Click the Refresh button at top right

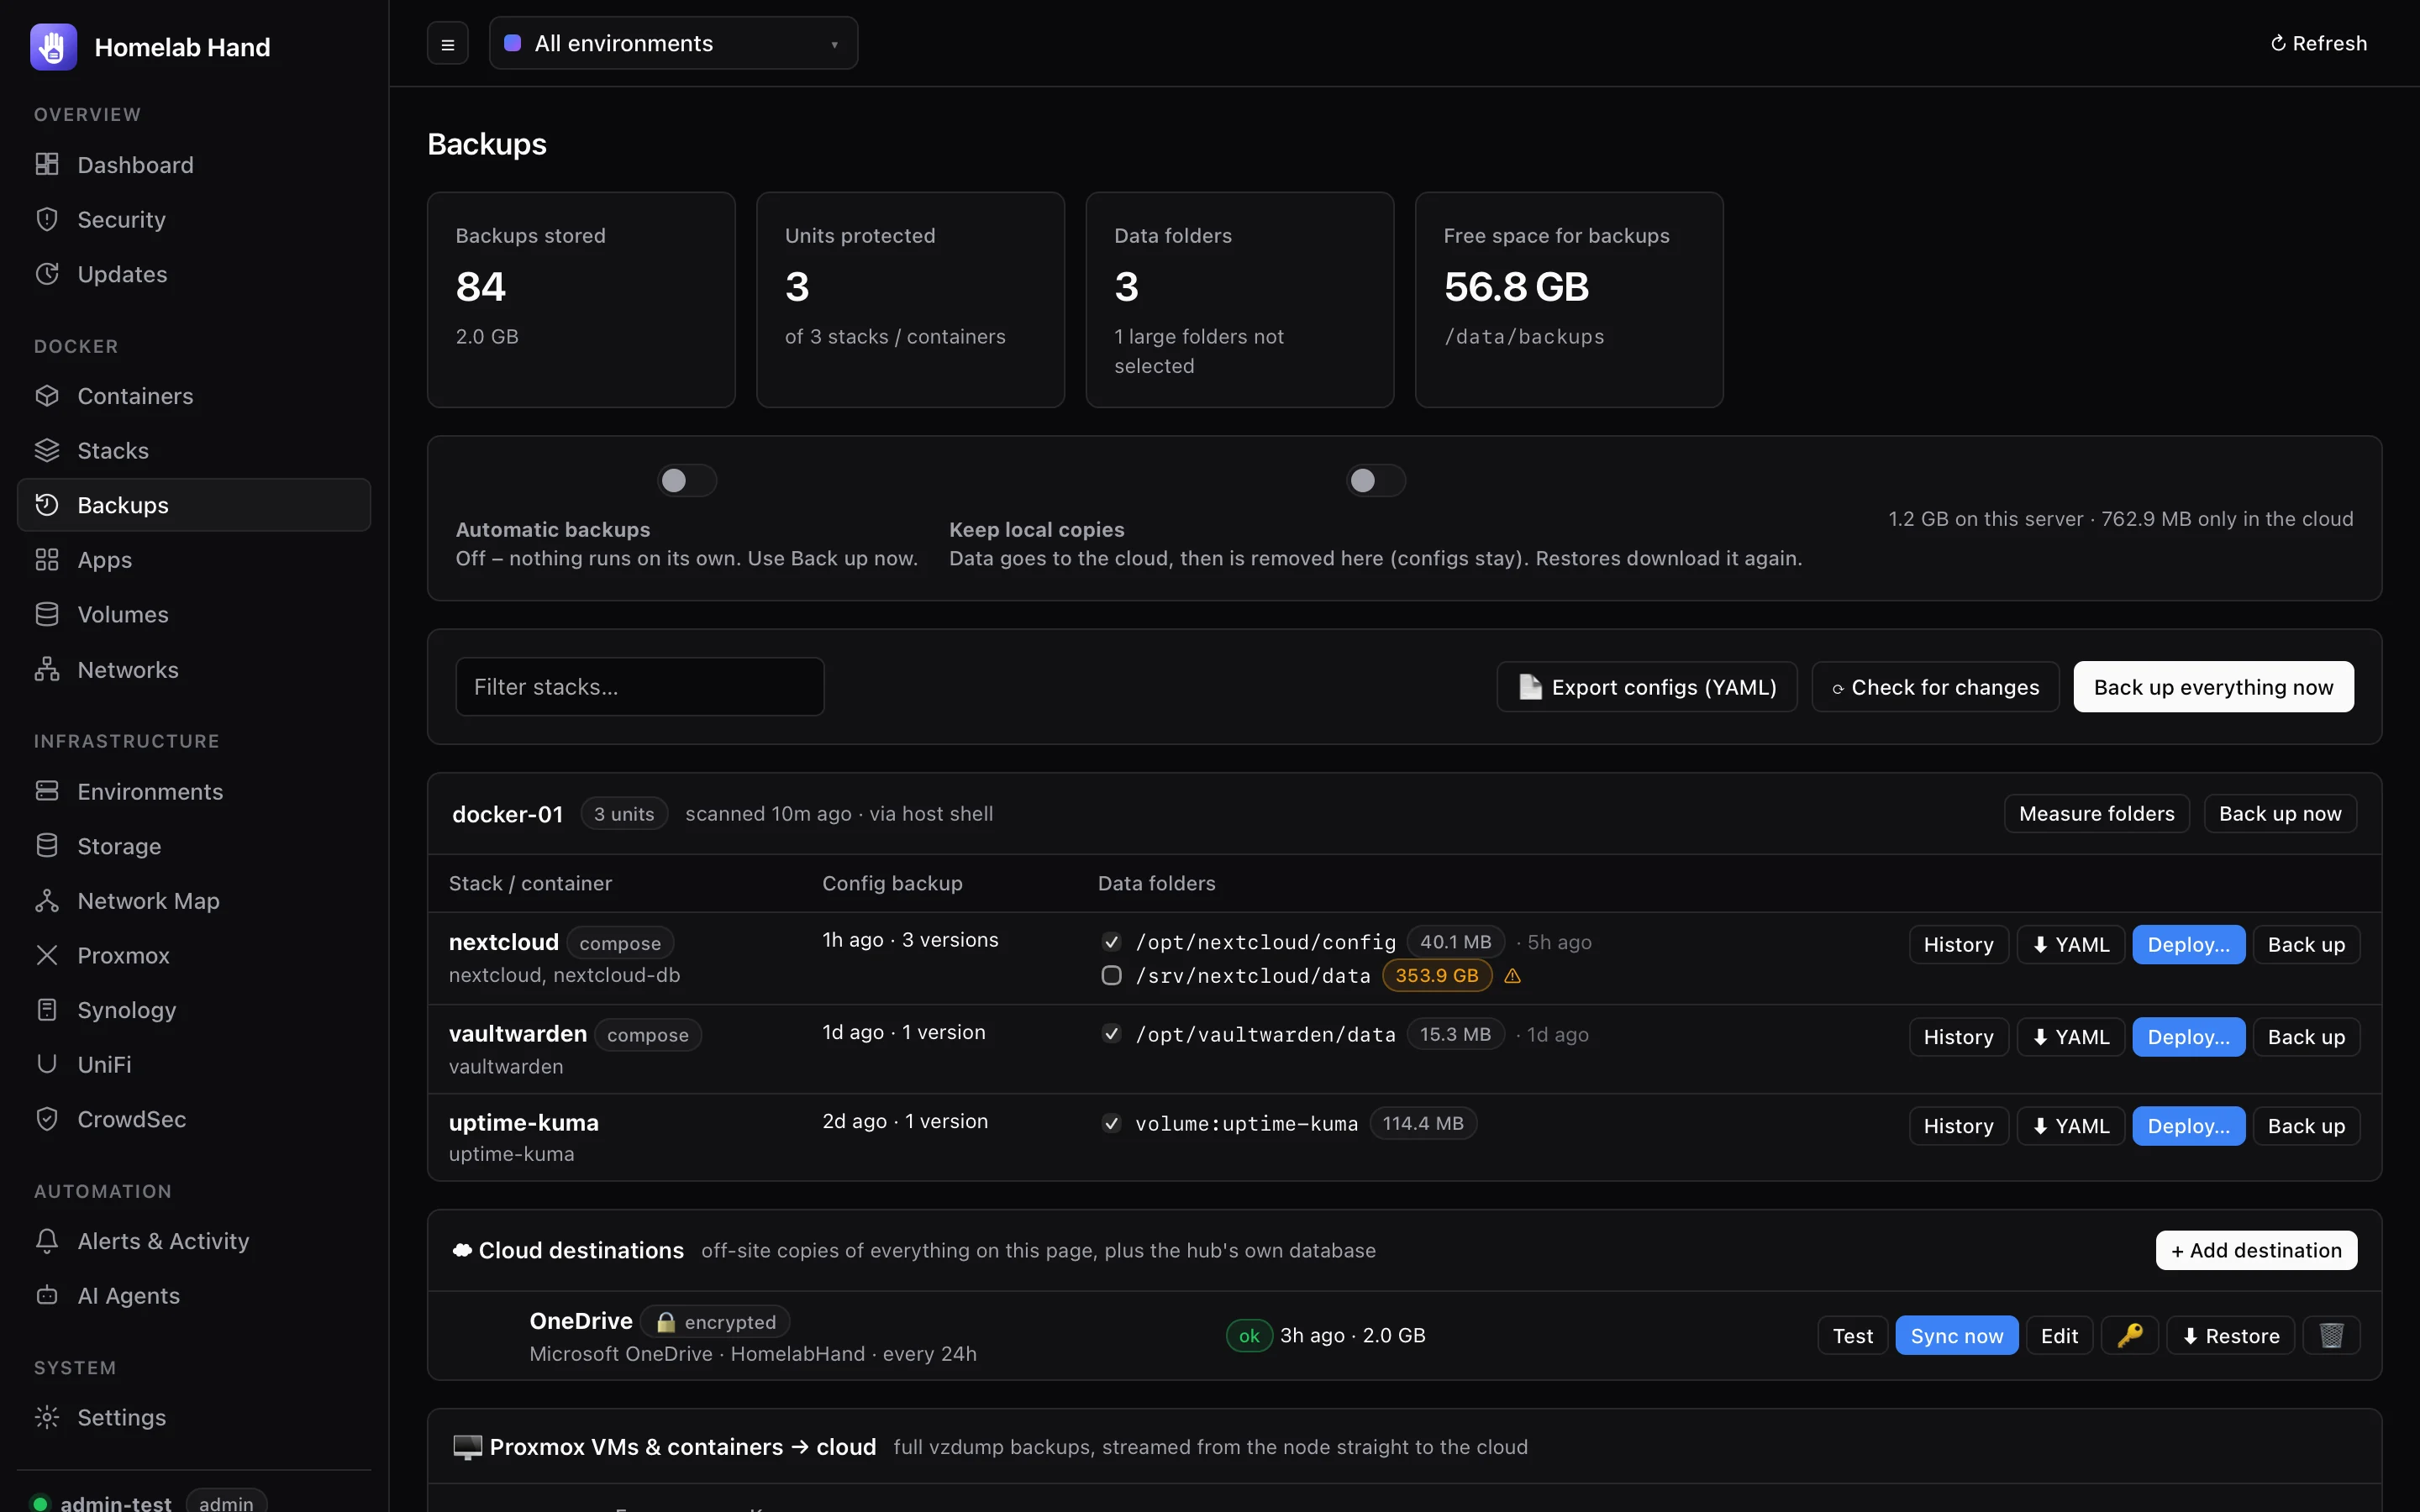tap(2318, 43)
